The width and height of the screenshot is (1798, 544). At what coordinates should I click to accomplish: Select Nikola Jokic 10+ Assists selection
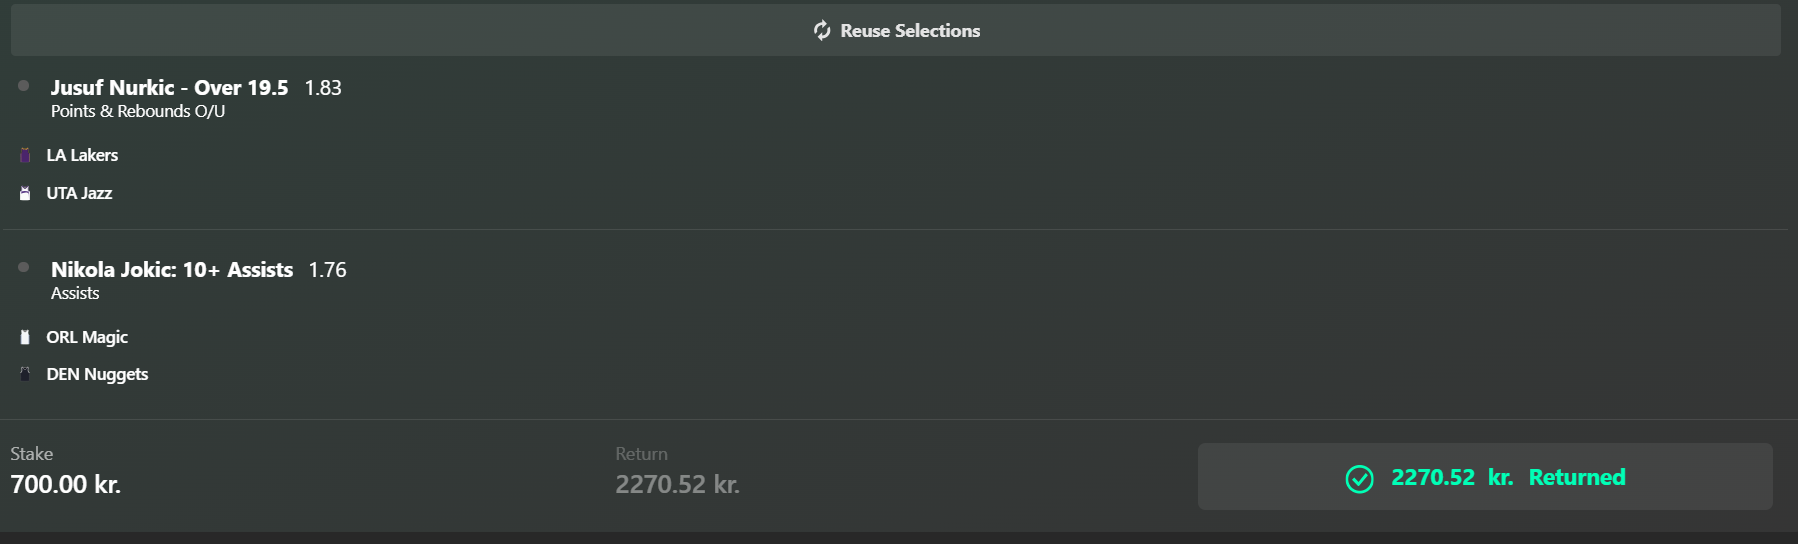pos(172,270)
